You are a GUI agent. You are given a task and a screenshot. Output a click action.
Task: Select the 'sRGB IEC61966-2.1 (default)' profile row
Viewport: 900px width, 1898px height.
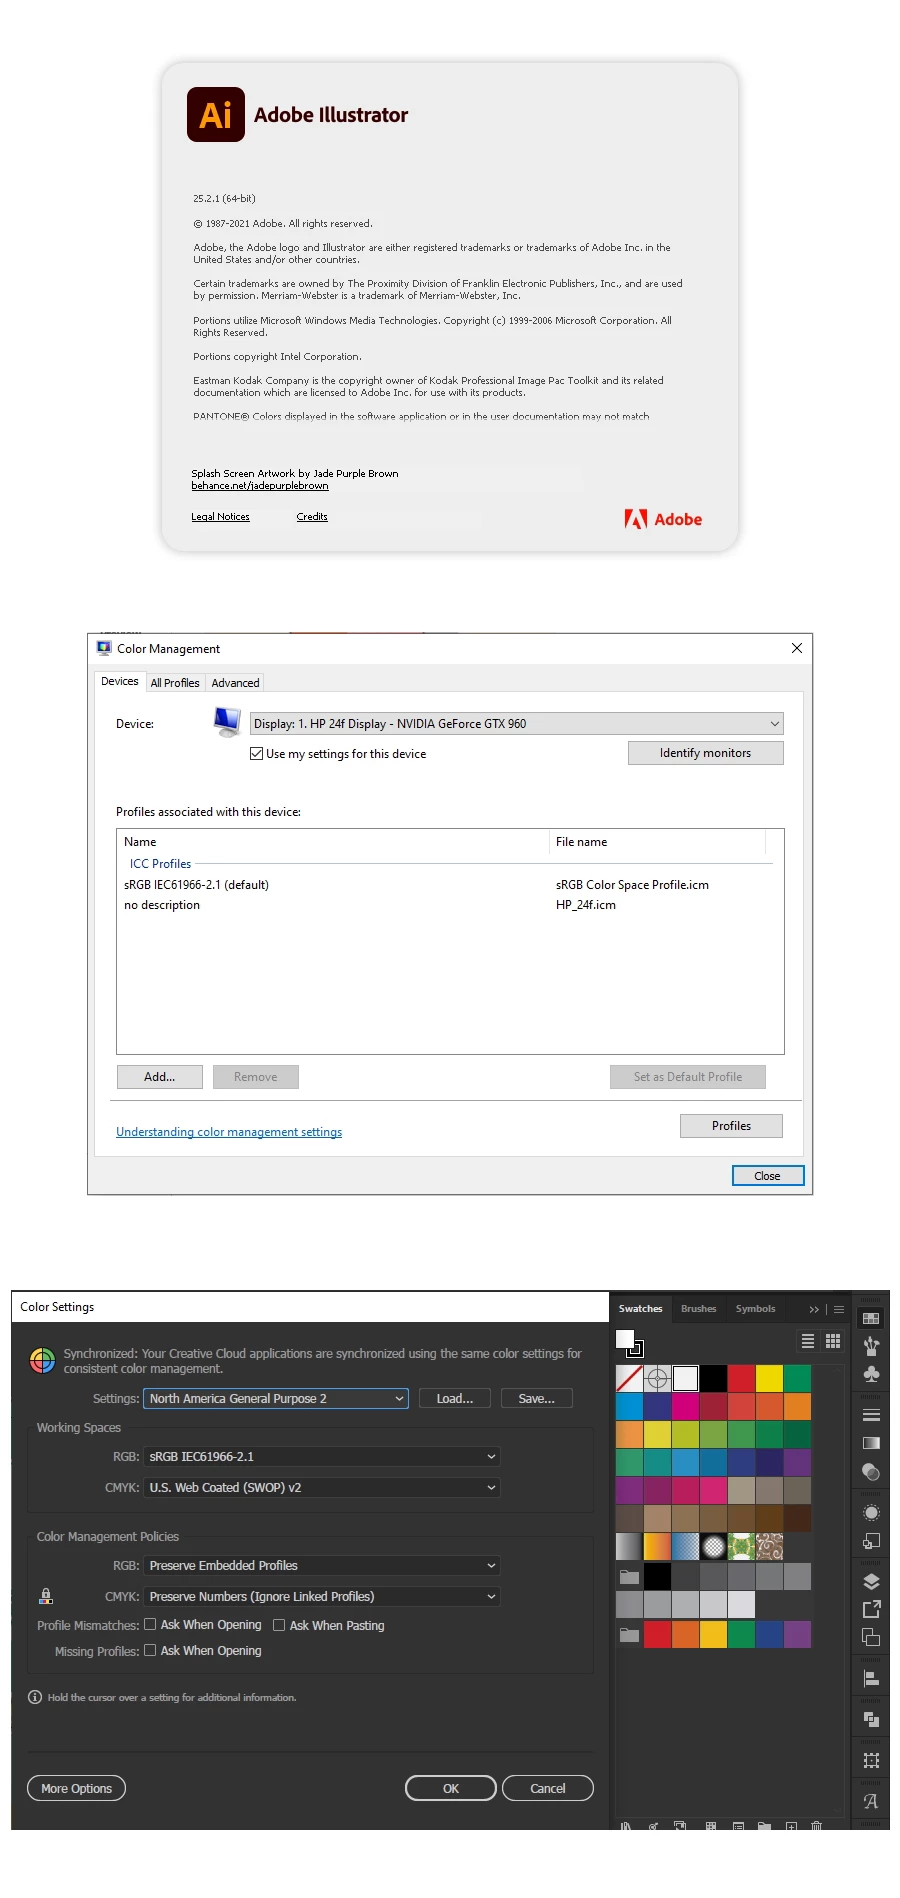(448, 885)
